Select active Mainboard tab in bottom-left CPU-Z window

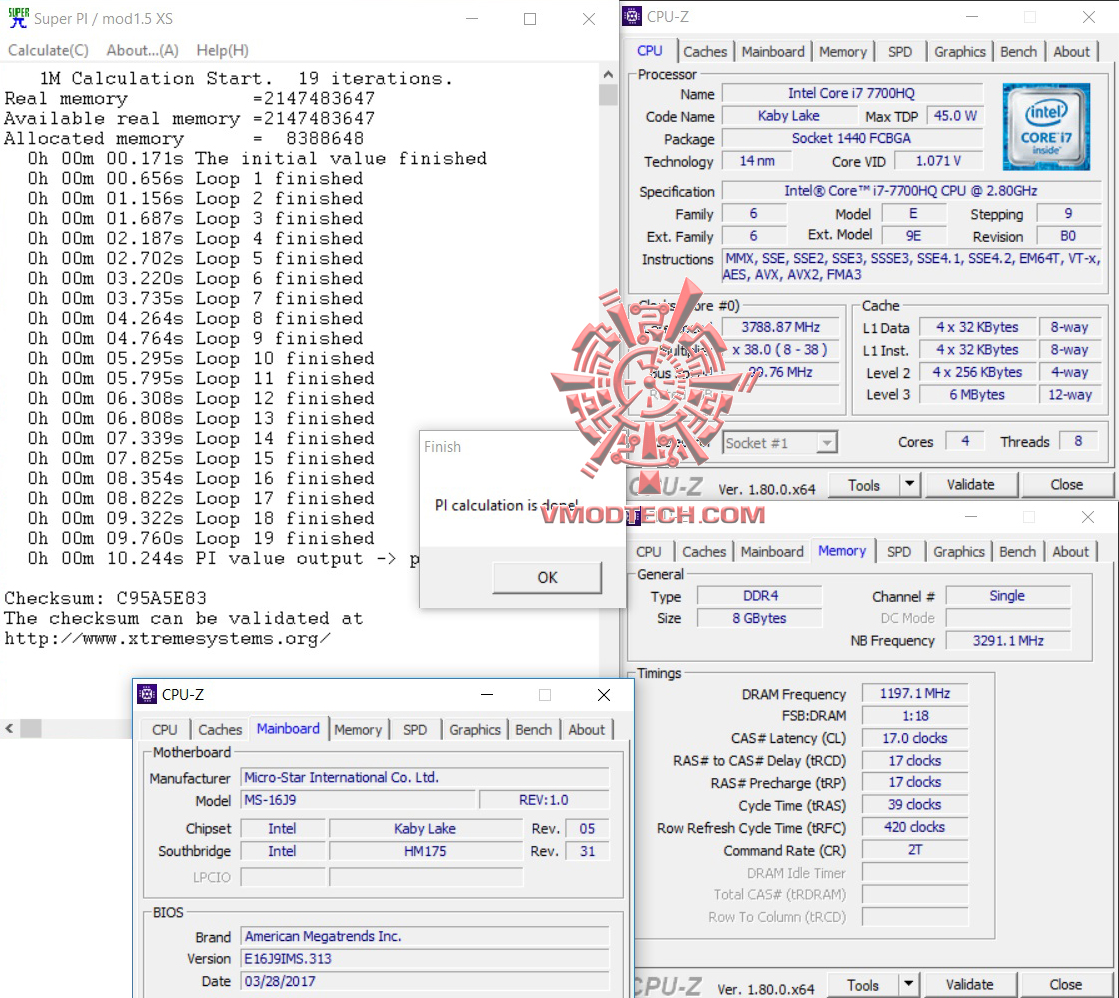[288, 729]
